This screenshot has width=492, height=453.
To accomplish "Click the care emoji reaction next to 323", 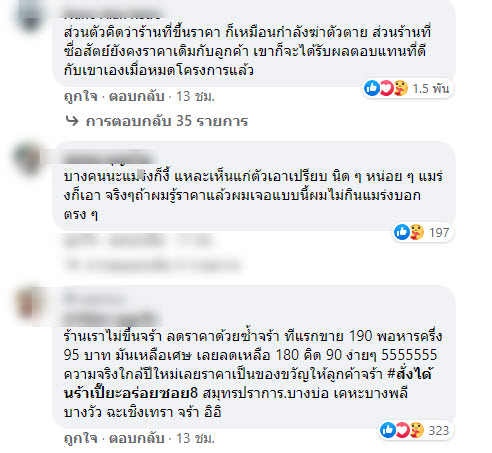I will [x=417, y=430].
